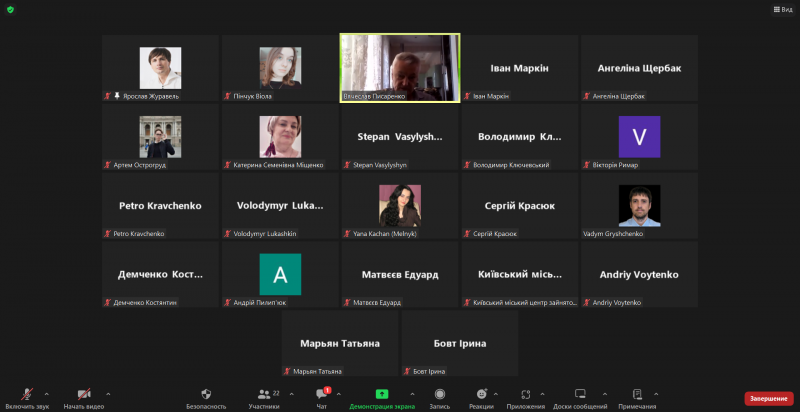Expand video options arrow next to camera
Viewport: 800px width, 412px height.
point(108,394)
